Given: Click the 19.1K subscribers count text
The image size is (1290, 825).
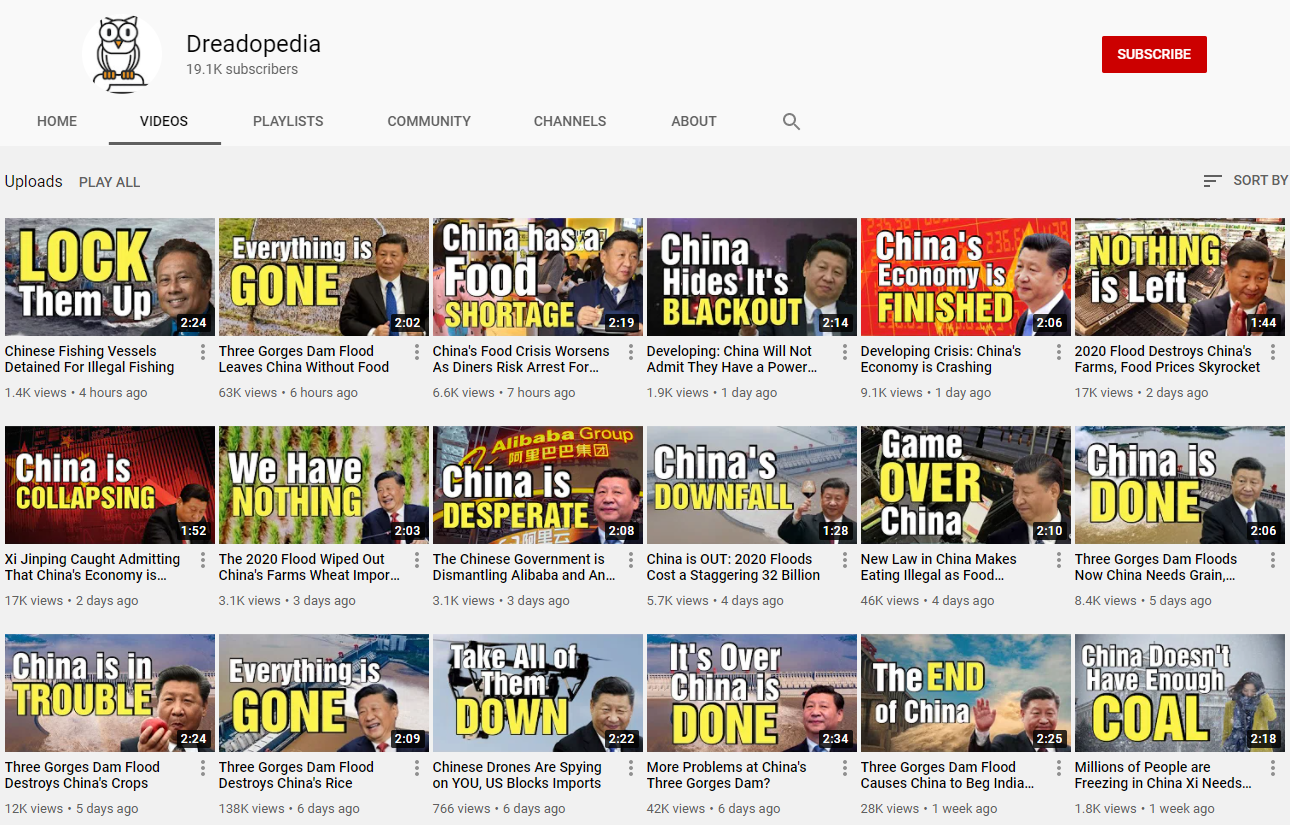Looking at the screenshot, I should (242, 69).
